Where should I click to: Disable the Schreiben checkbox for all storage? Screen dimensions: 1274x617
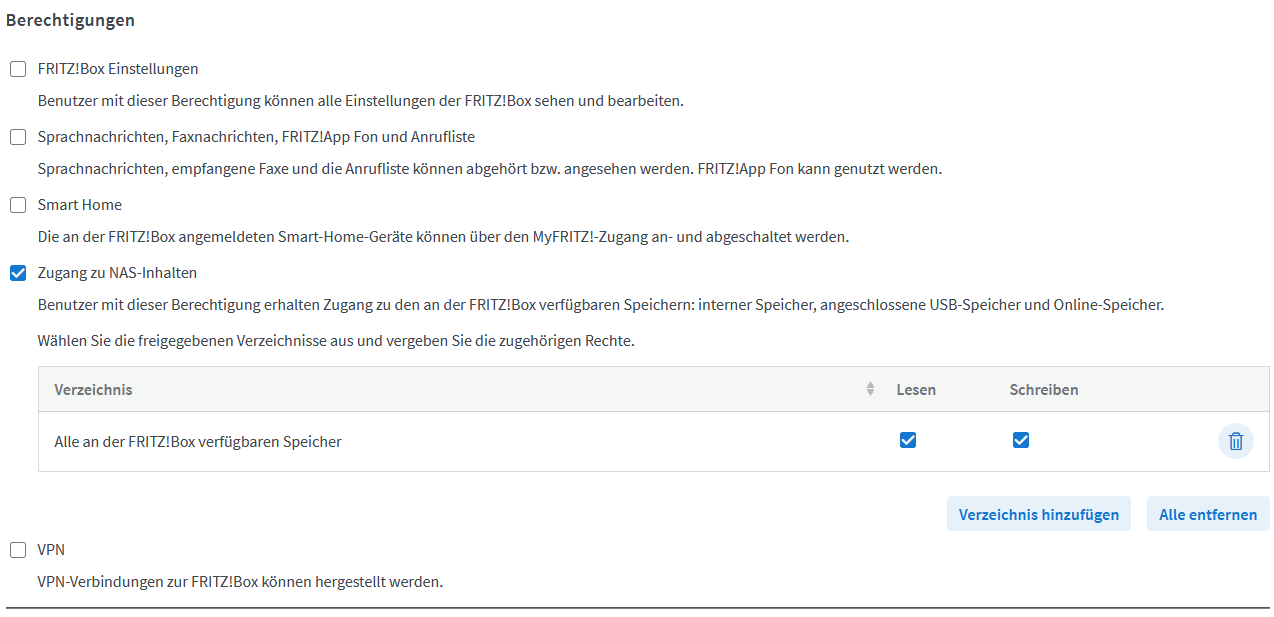click(1021, 440)
